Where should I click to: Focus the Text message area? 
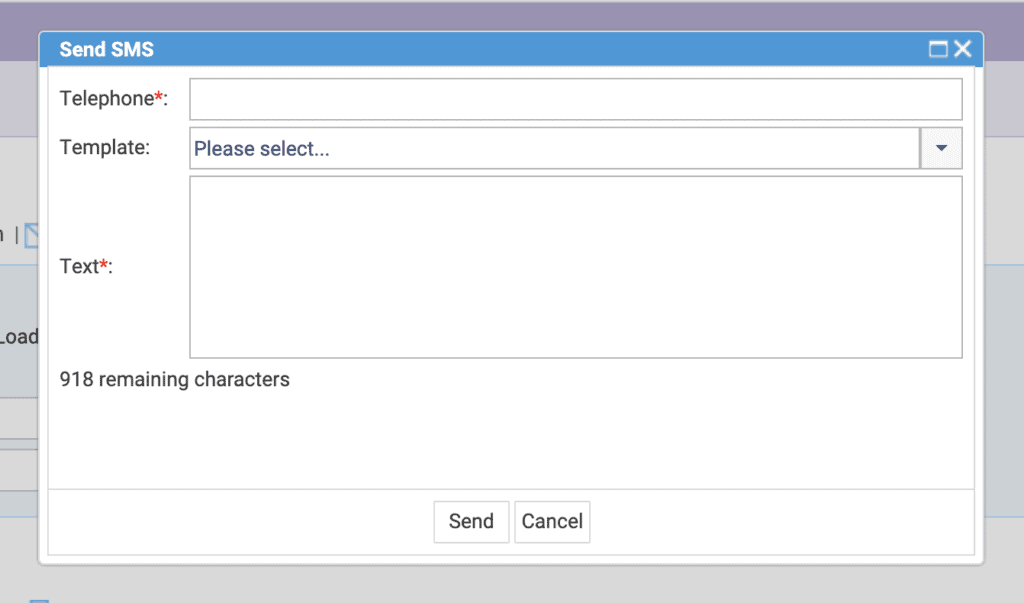(x=575, y=267)
